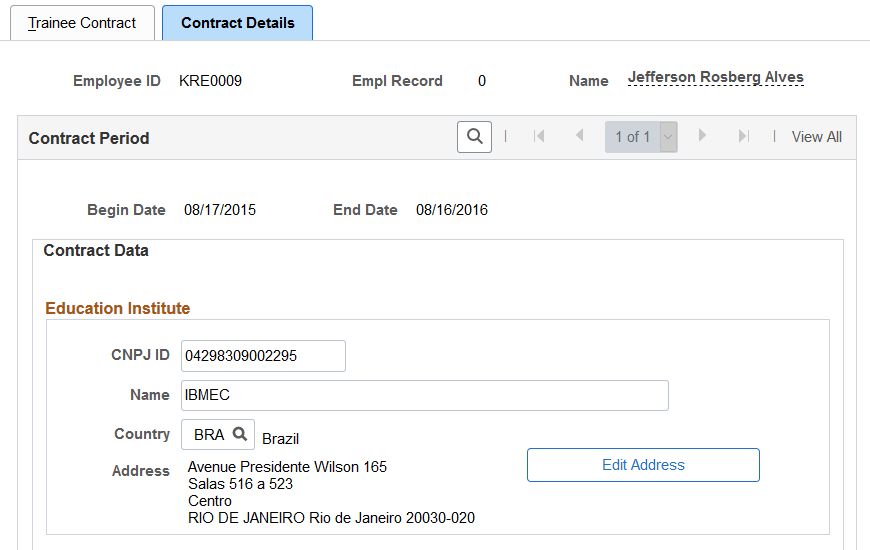Screen dimensions: 870x550
Task: Click the End Date value 08/16/2016
Action: coord(452,210)
